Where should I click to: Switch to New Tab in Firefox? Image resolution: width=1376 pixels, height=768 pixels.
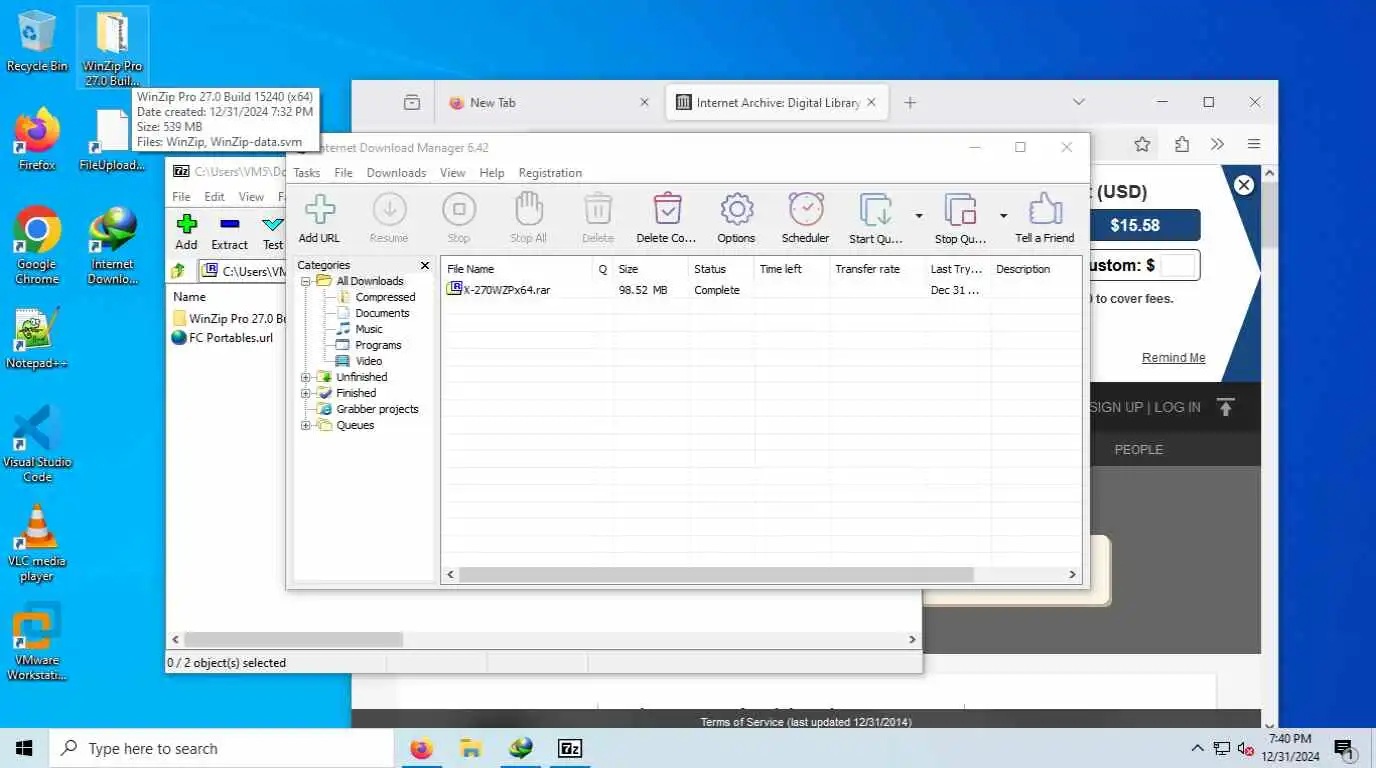pos(548,102)
